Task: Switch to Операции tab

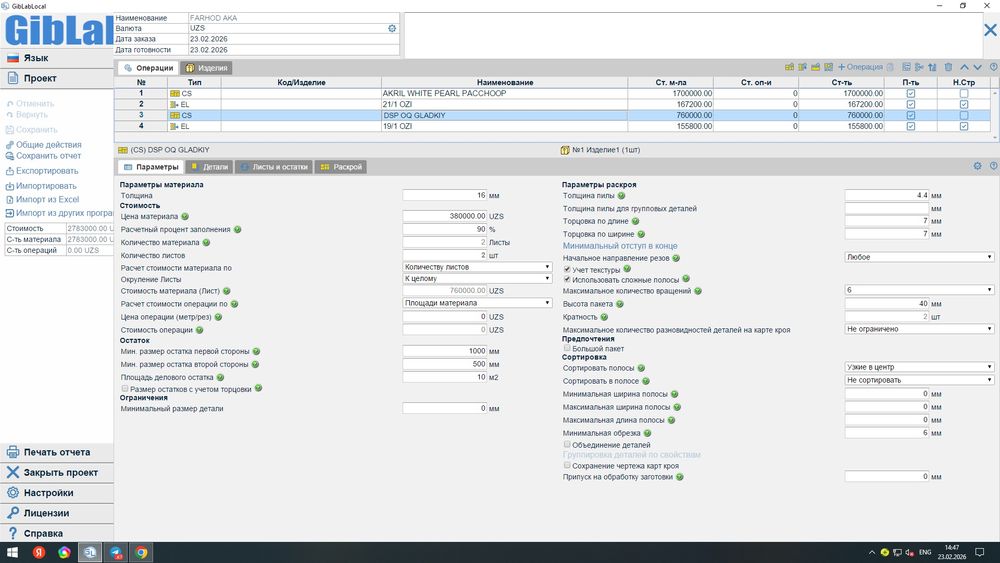Action: pyautogui.click(x=147, y=68)
